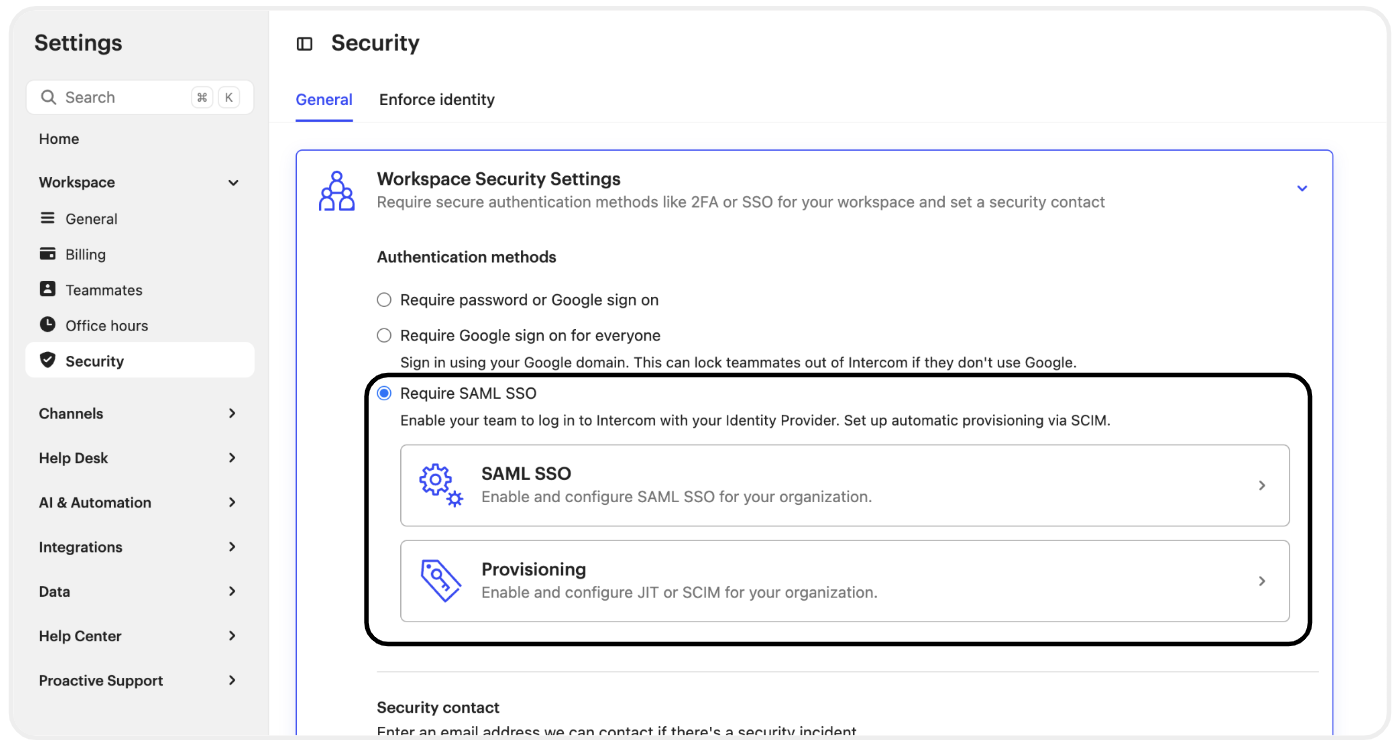Click the SAML SSO card right arrow
Image resolution: width=1396 pixels, height=748 pixels.
point(1262,485)
